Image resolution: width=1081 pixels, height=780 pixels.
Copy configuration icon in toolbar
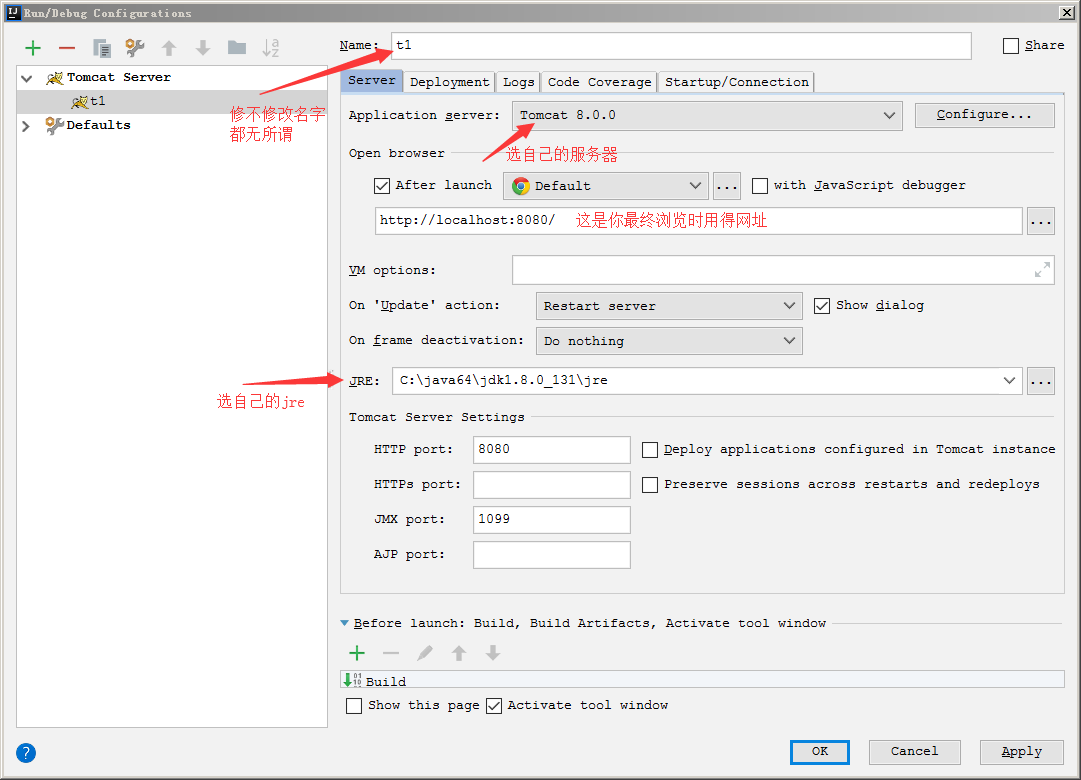(101, 48)
